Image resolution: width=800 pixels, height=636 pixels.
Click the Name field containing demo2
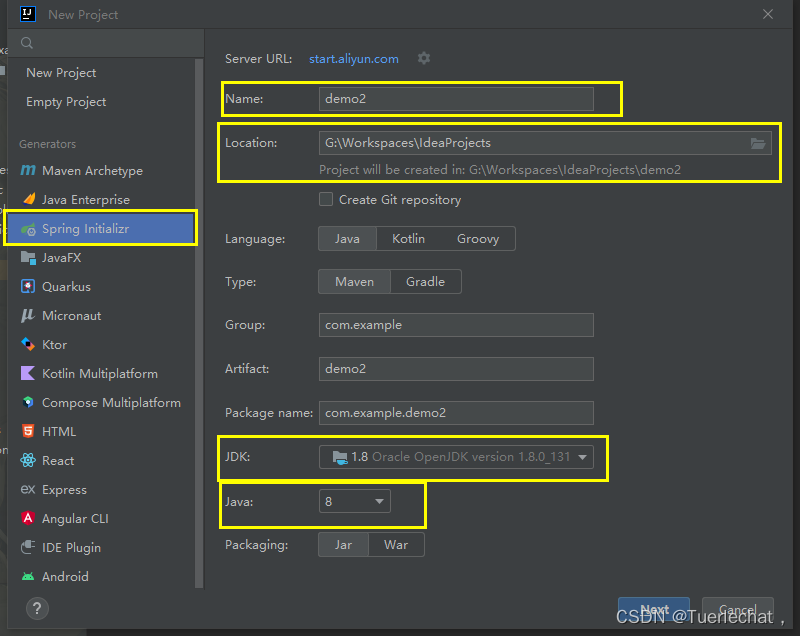click(456, 99)
